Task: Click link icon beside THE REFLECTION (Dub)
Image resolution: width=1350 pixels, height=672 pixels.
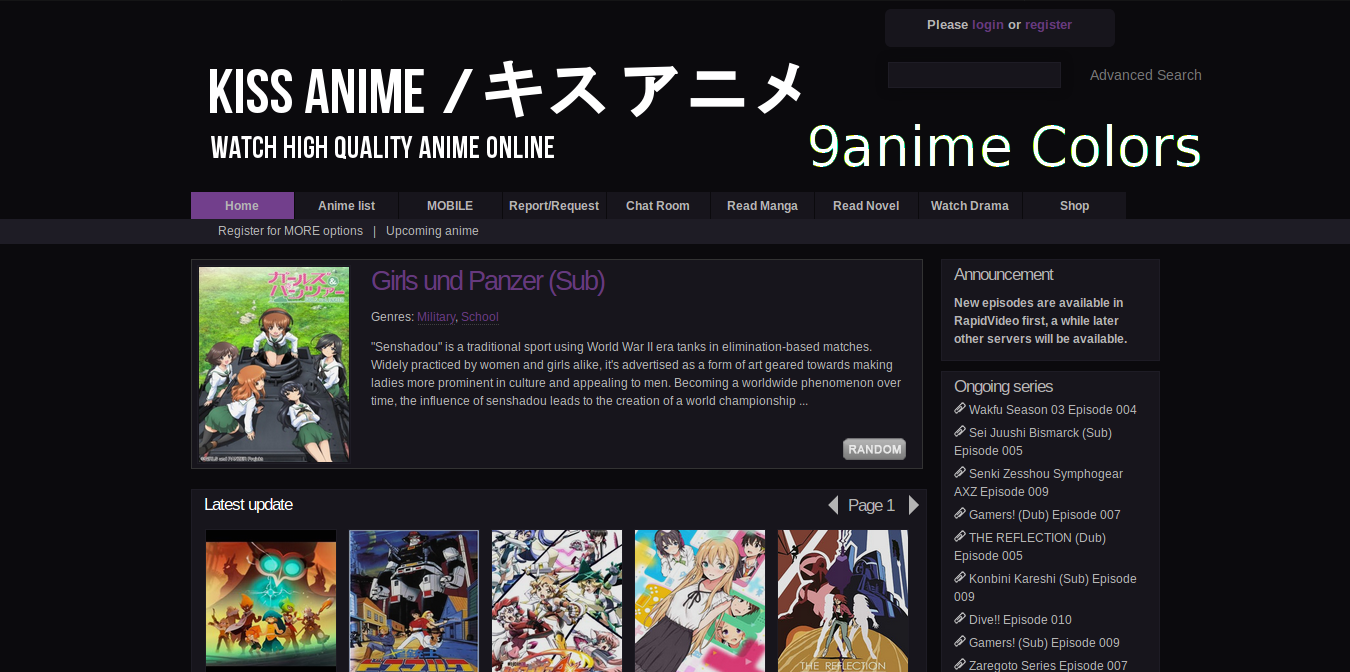Action: pyautogui.click(x=960, y=537)
